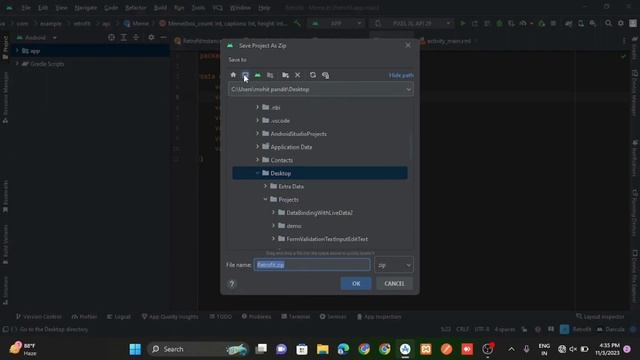Click Hide path link

pos(401,75)
